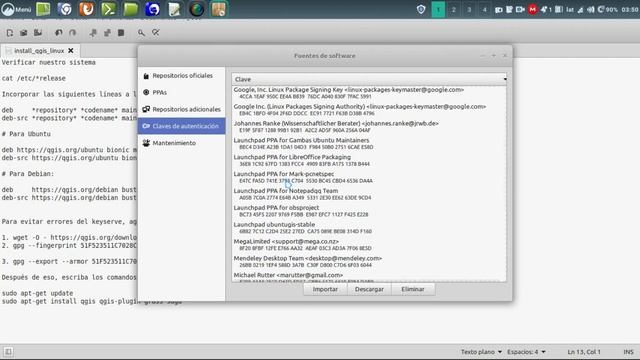Click the volume speaker tray icon
640x360 pixels.
591,9
